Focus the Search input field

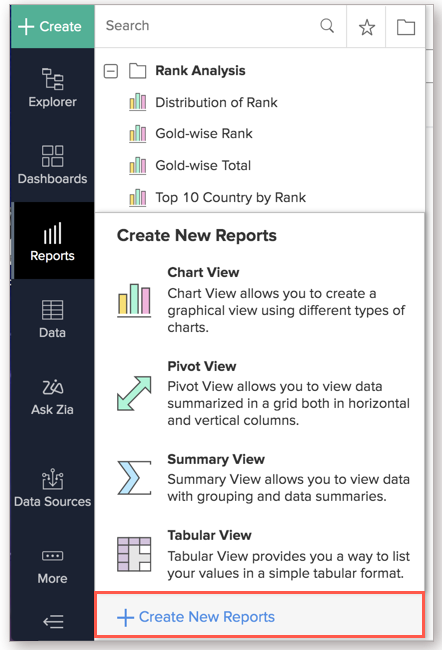click(x=207, y=26)
